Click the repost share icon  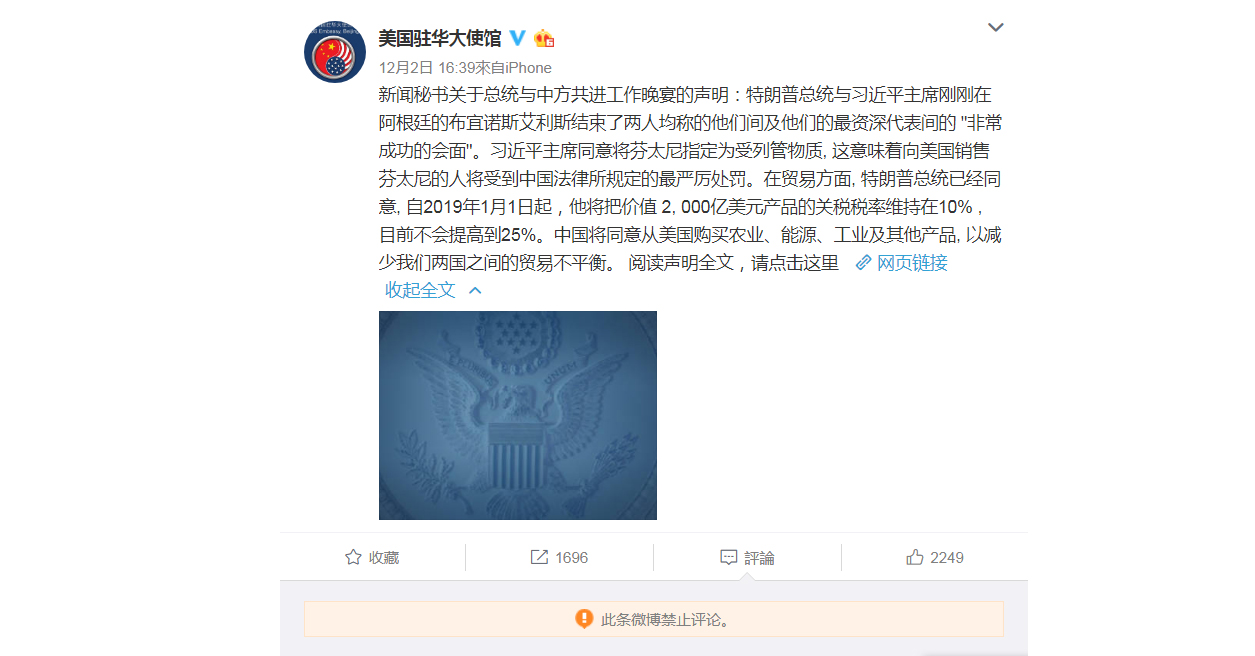coord(539,557)
